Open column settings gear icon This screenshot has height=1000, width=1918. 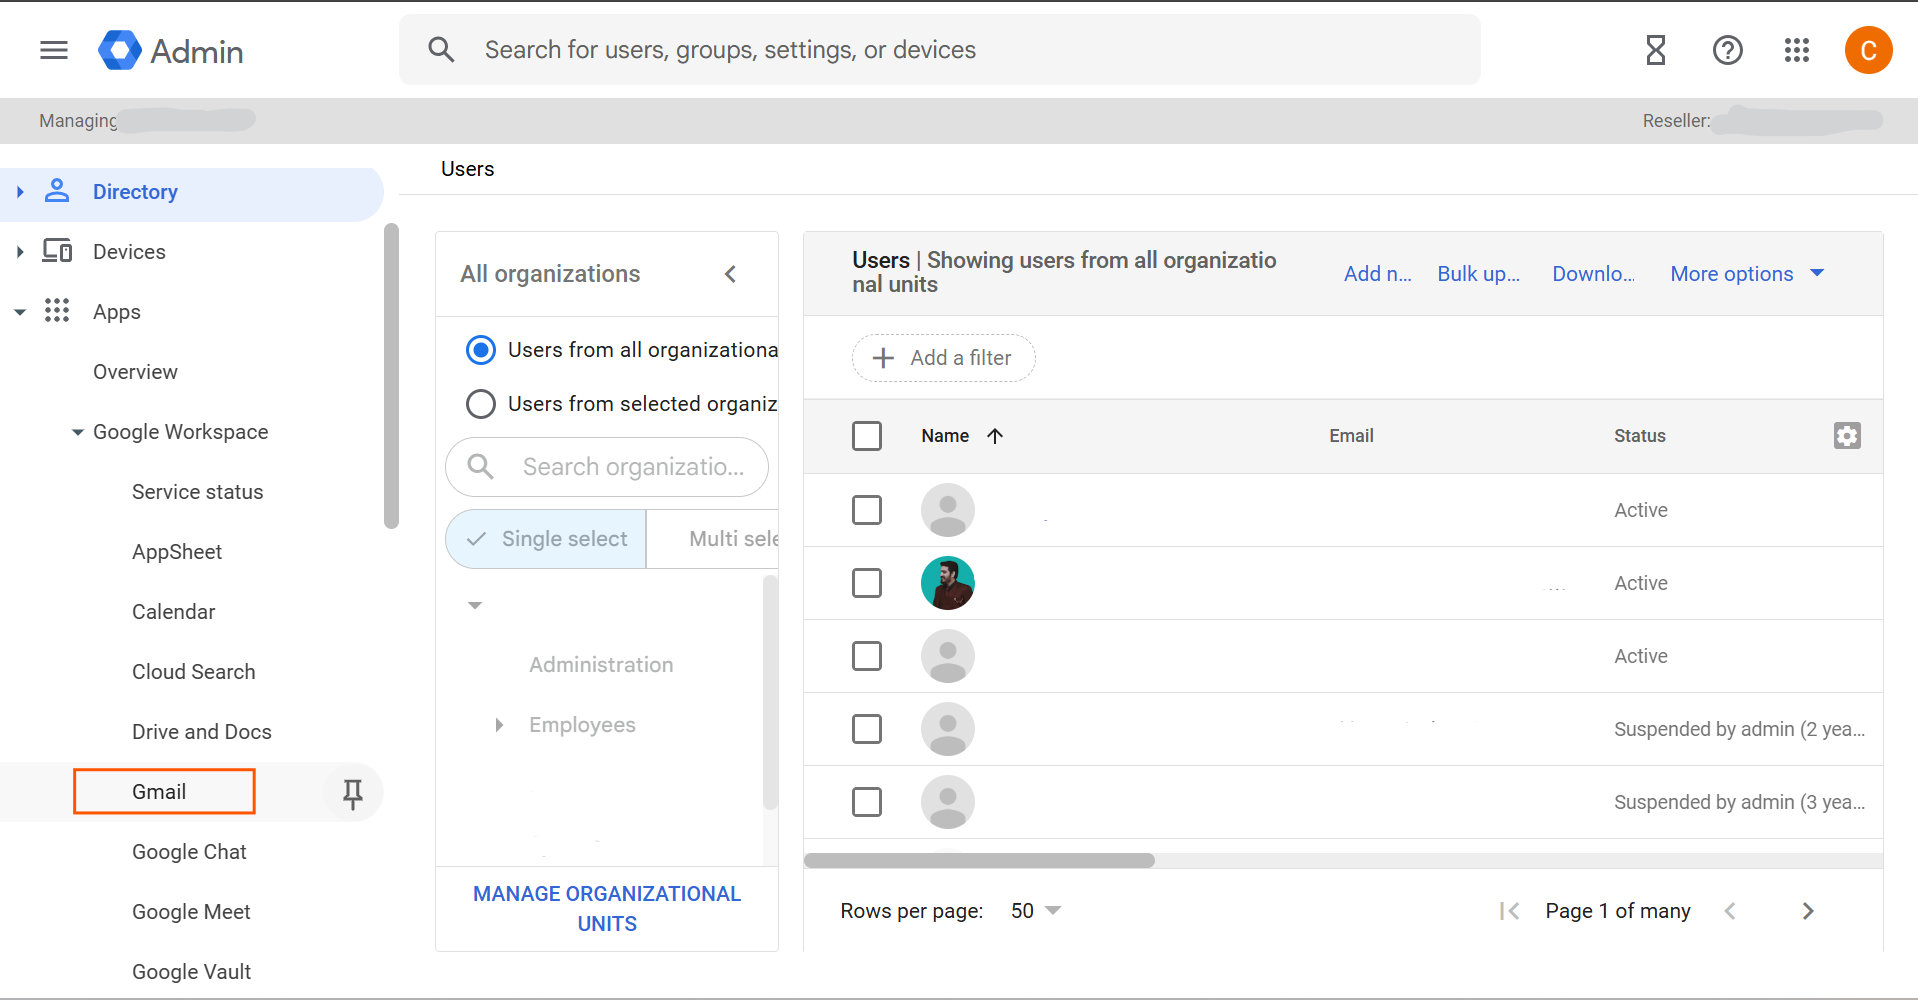[1846, 436]
